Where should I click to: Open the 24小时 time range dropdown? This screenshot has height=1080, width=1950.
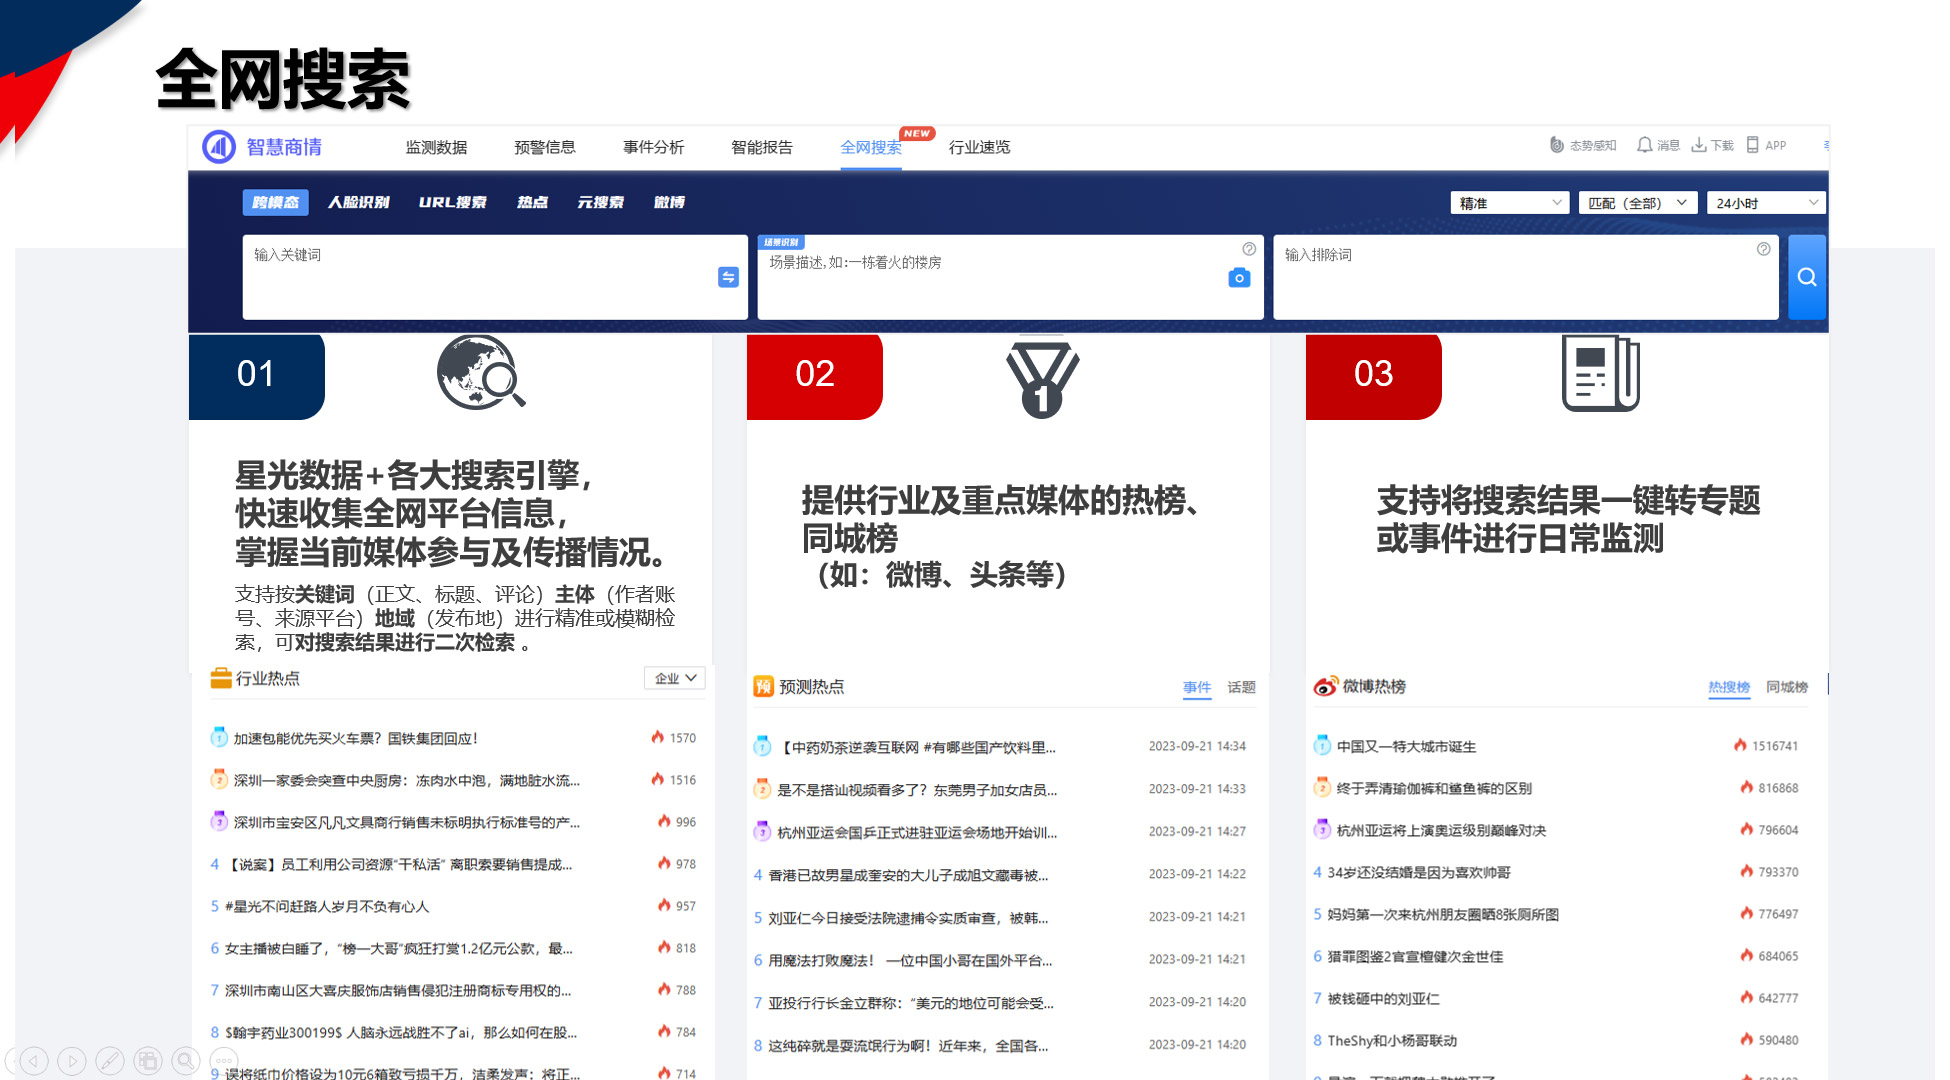tap(1765, 203)
